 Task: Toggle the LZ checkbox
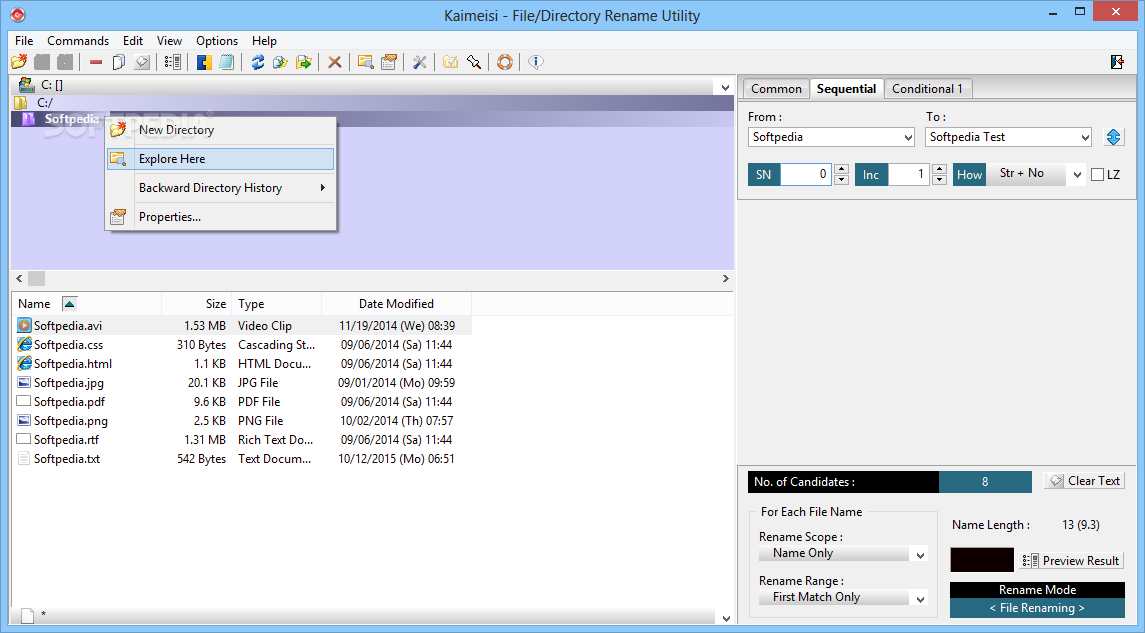pos(1098,174)
